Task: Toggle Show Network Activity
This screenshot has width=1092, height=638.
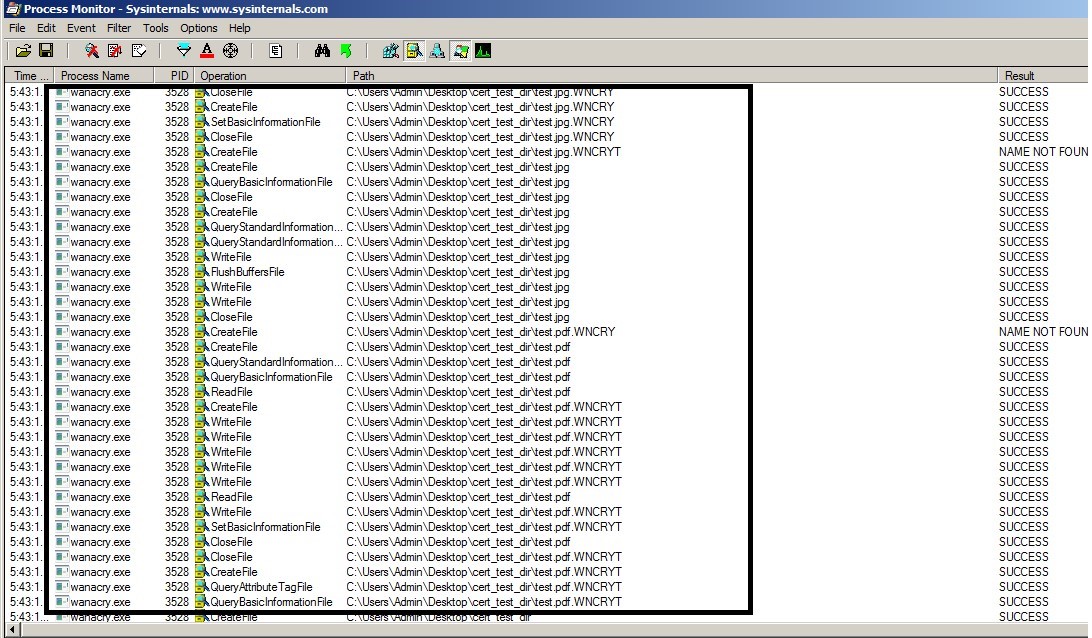Action: pyautogui.click(x=437, y=51)
